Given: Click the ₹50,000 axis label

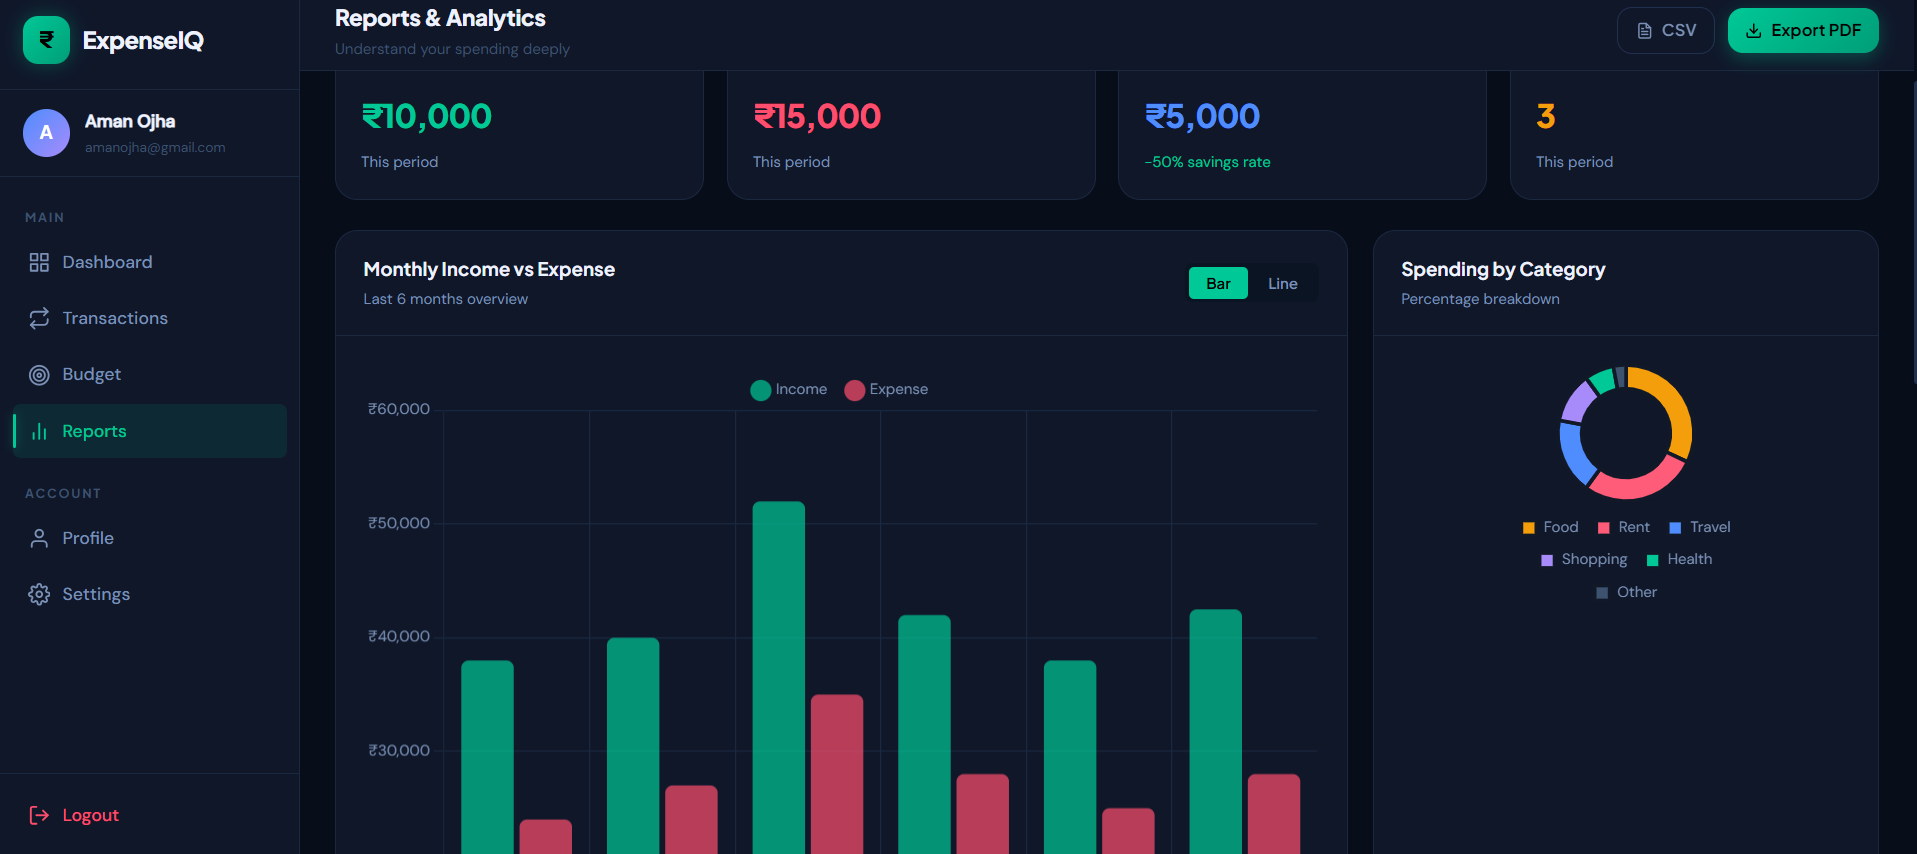Looking at the screenshot, I should pos(399,523).
